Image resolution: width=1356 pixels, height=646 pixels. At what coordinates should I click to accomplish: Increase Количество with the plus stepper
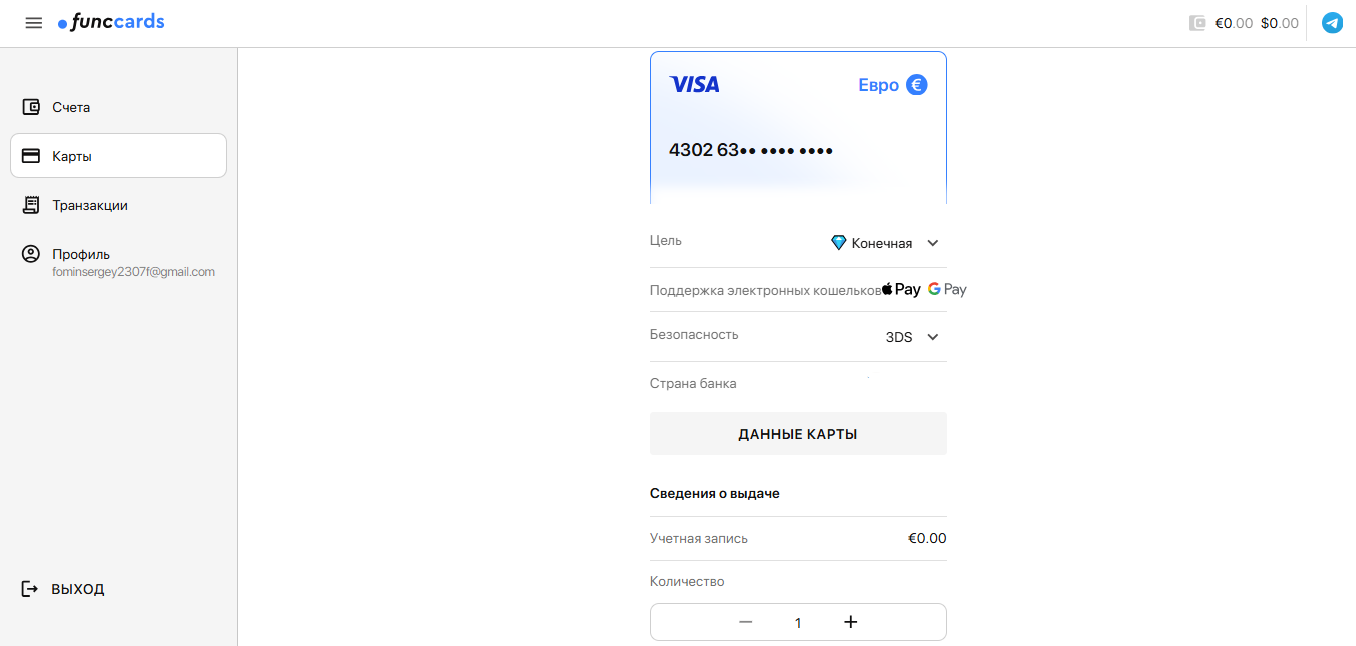coord(850,622)
